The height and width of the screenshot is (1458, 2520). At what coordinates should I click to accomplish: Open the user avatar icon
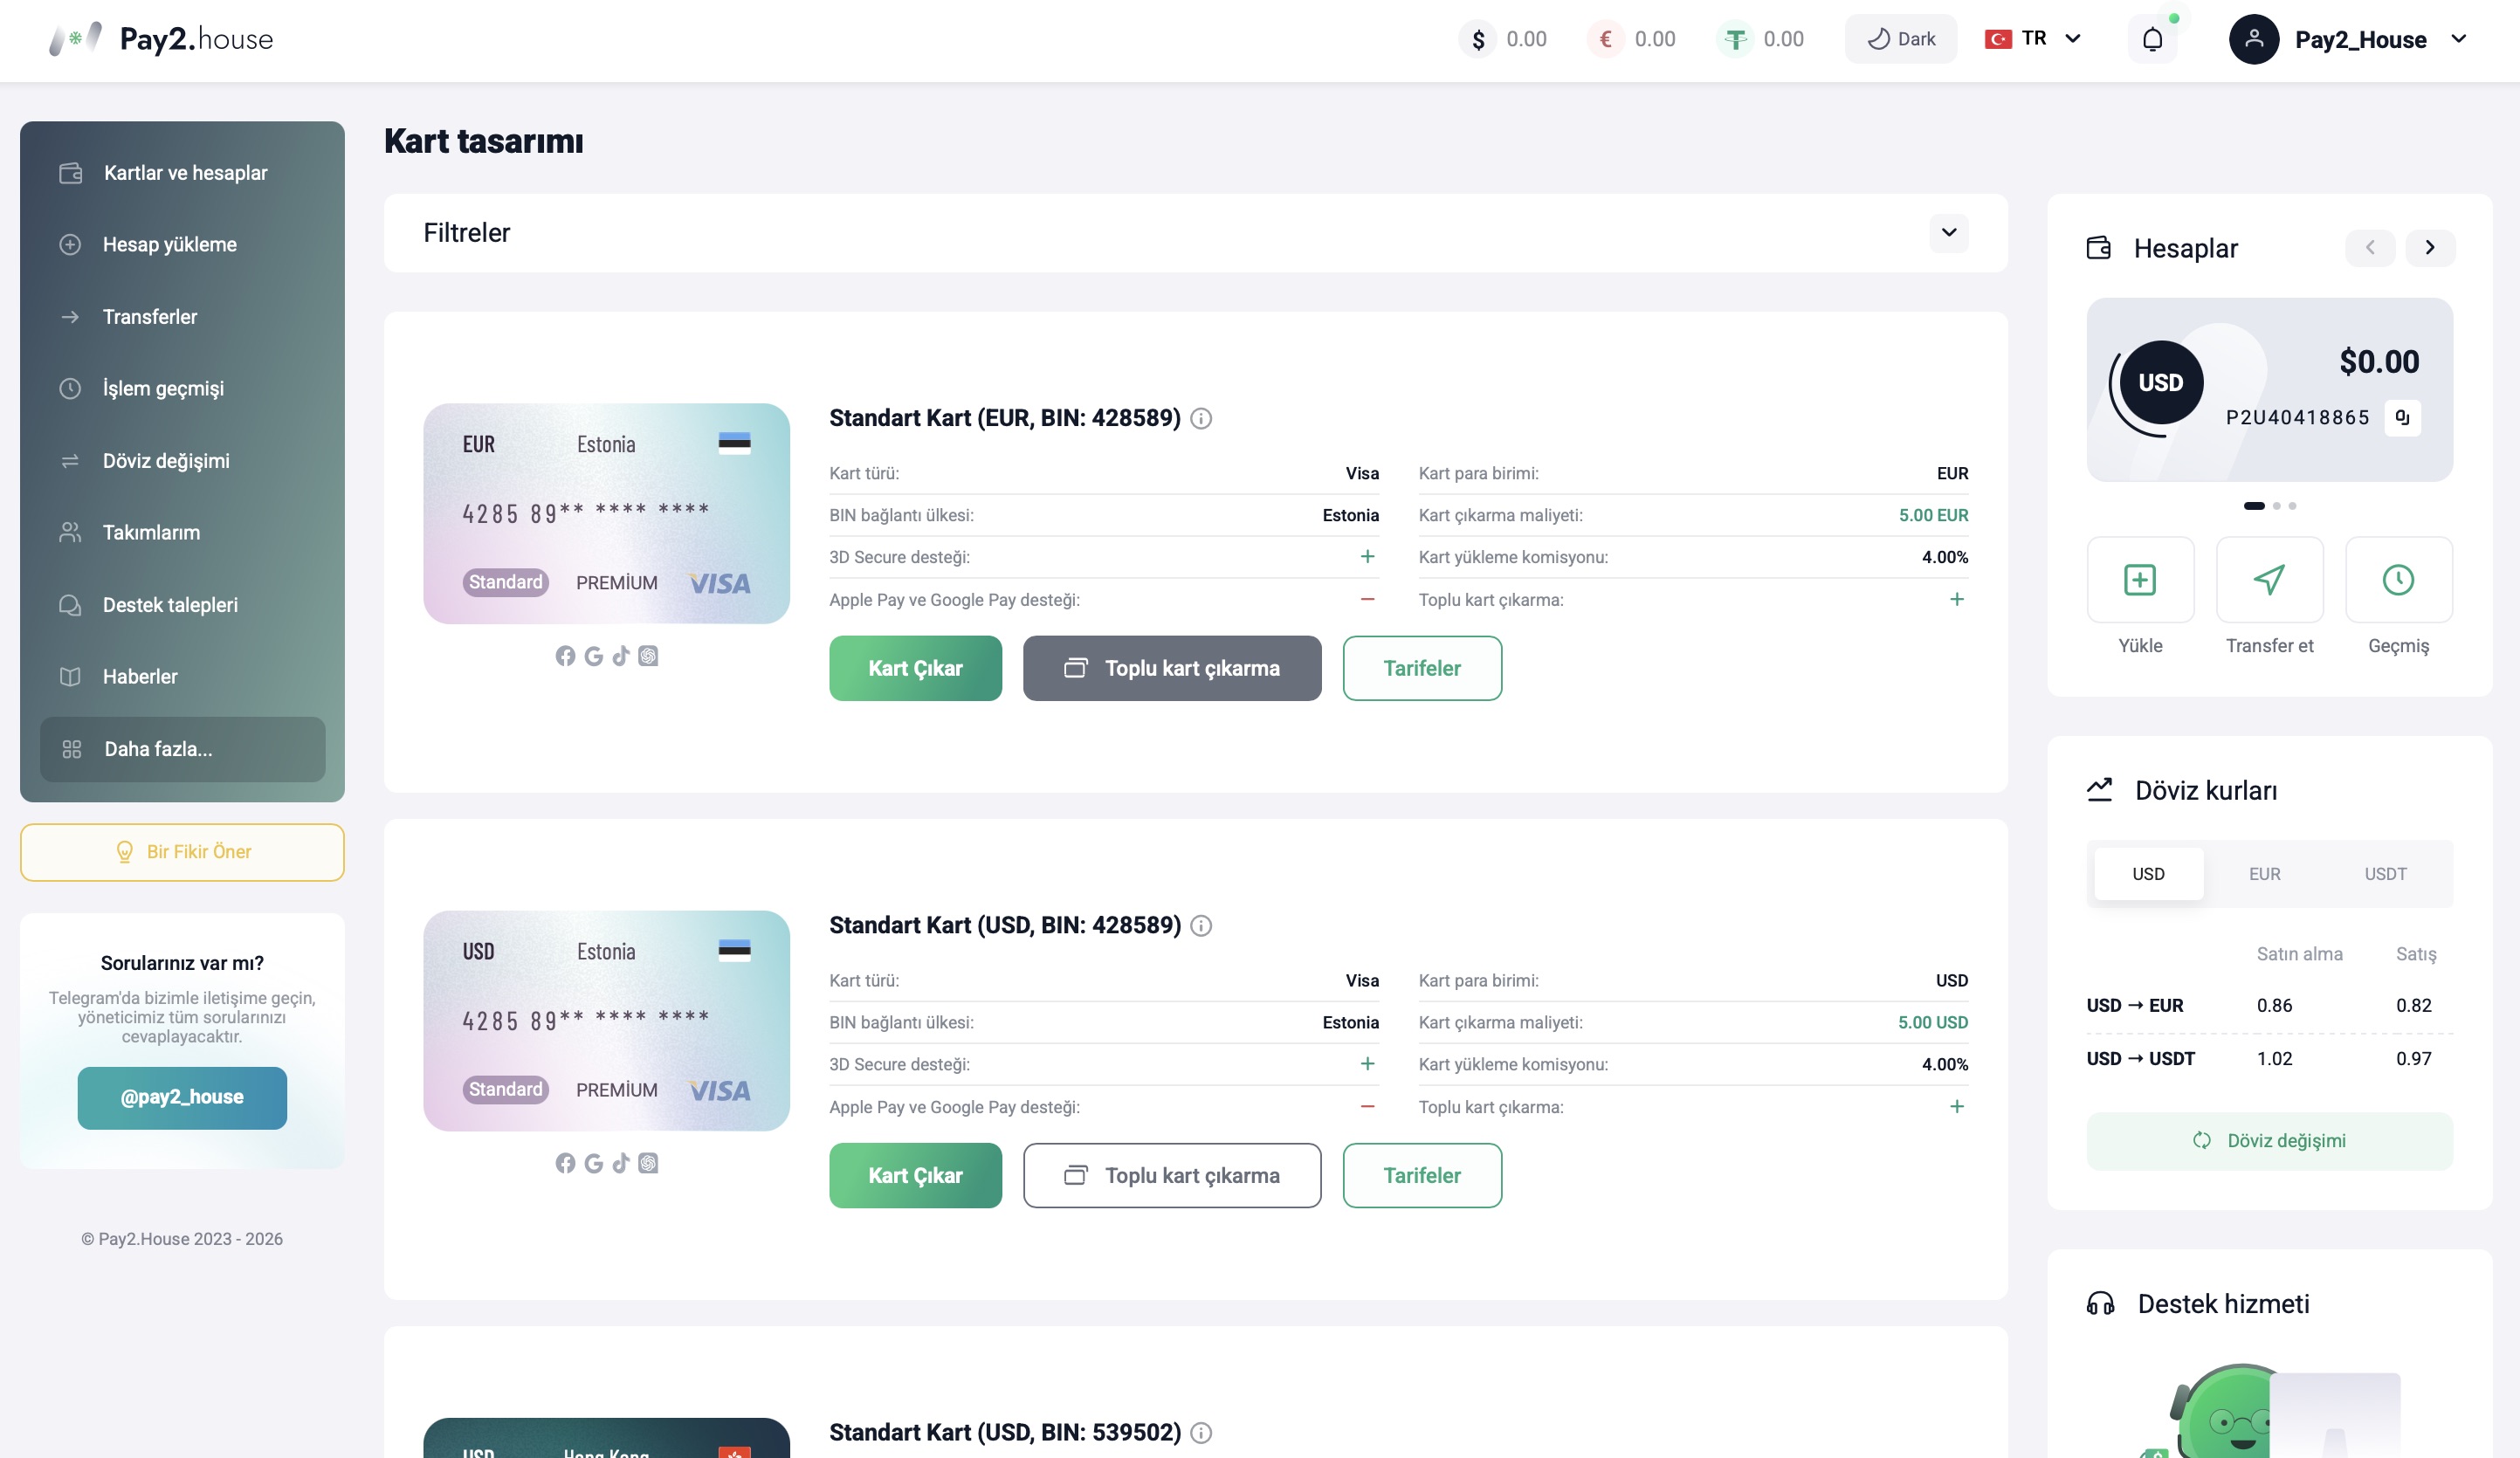pyautogui.click(x=2254, y=39)
